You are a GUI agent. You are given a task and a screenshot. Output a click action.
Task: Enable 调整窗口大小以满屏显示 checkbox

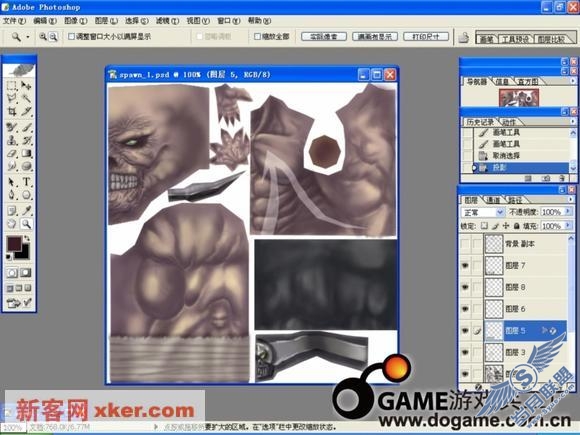click(x=72, y=36)
